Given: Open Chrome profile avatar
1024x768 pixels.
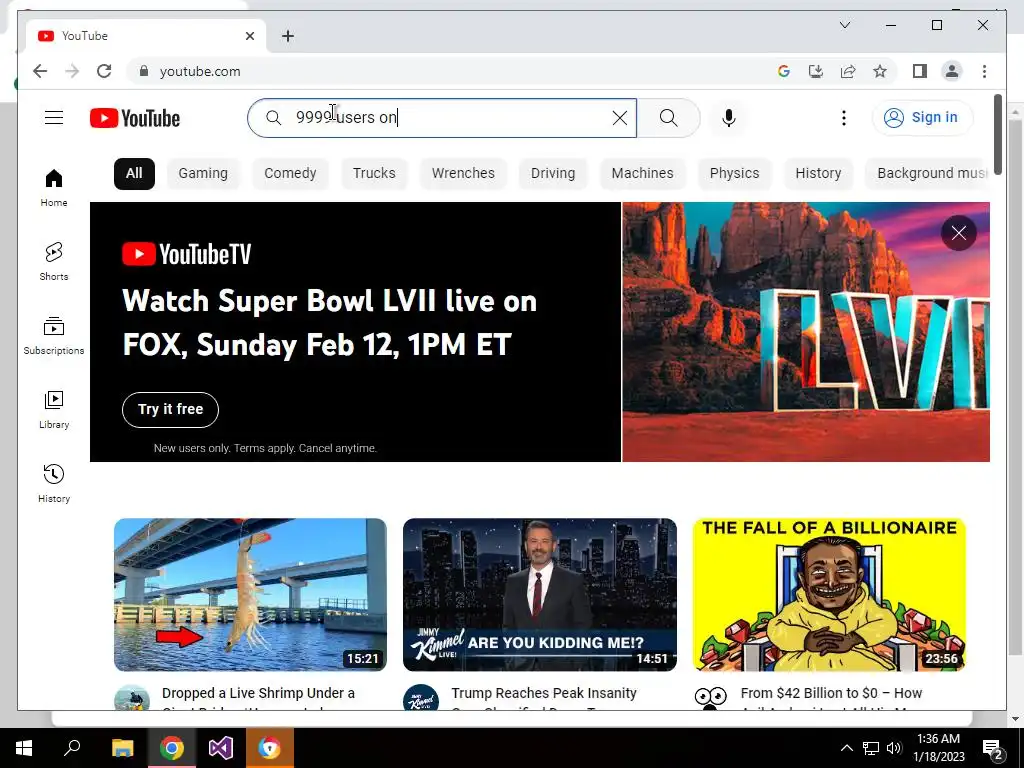Looking at the screenshot, I should pos(952,71).
